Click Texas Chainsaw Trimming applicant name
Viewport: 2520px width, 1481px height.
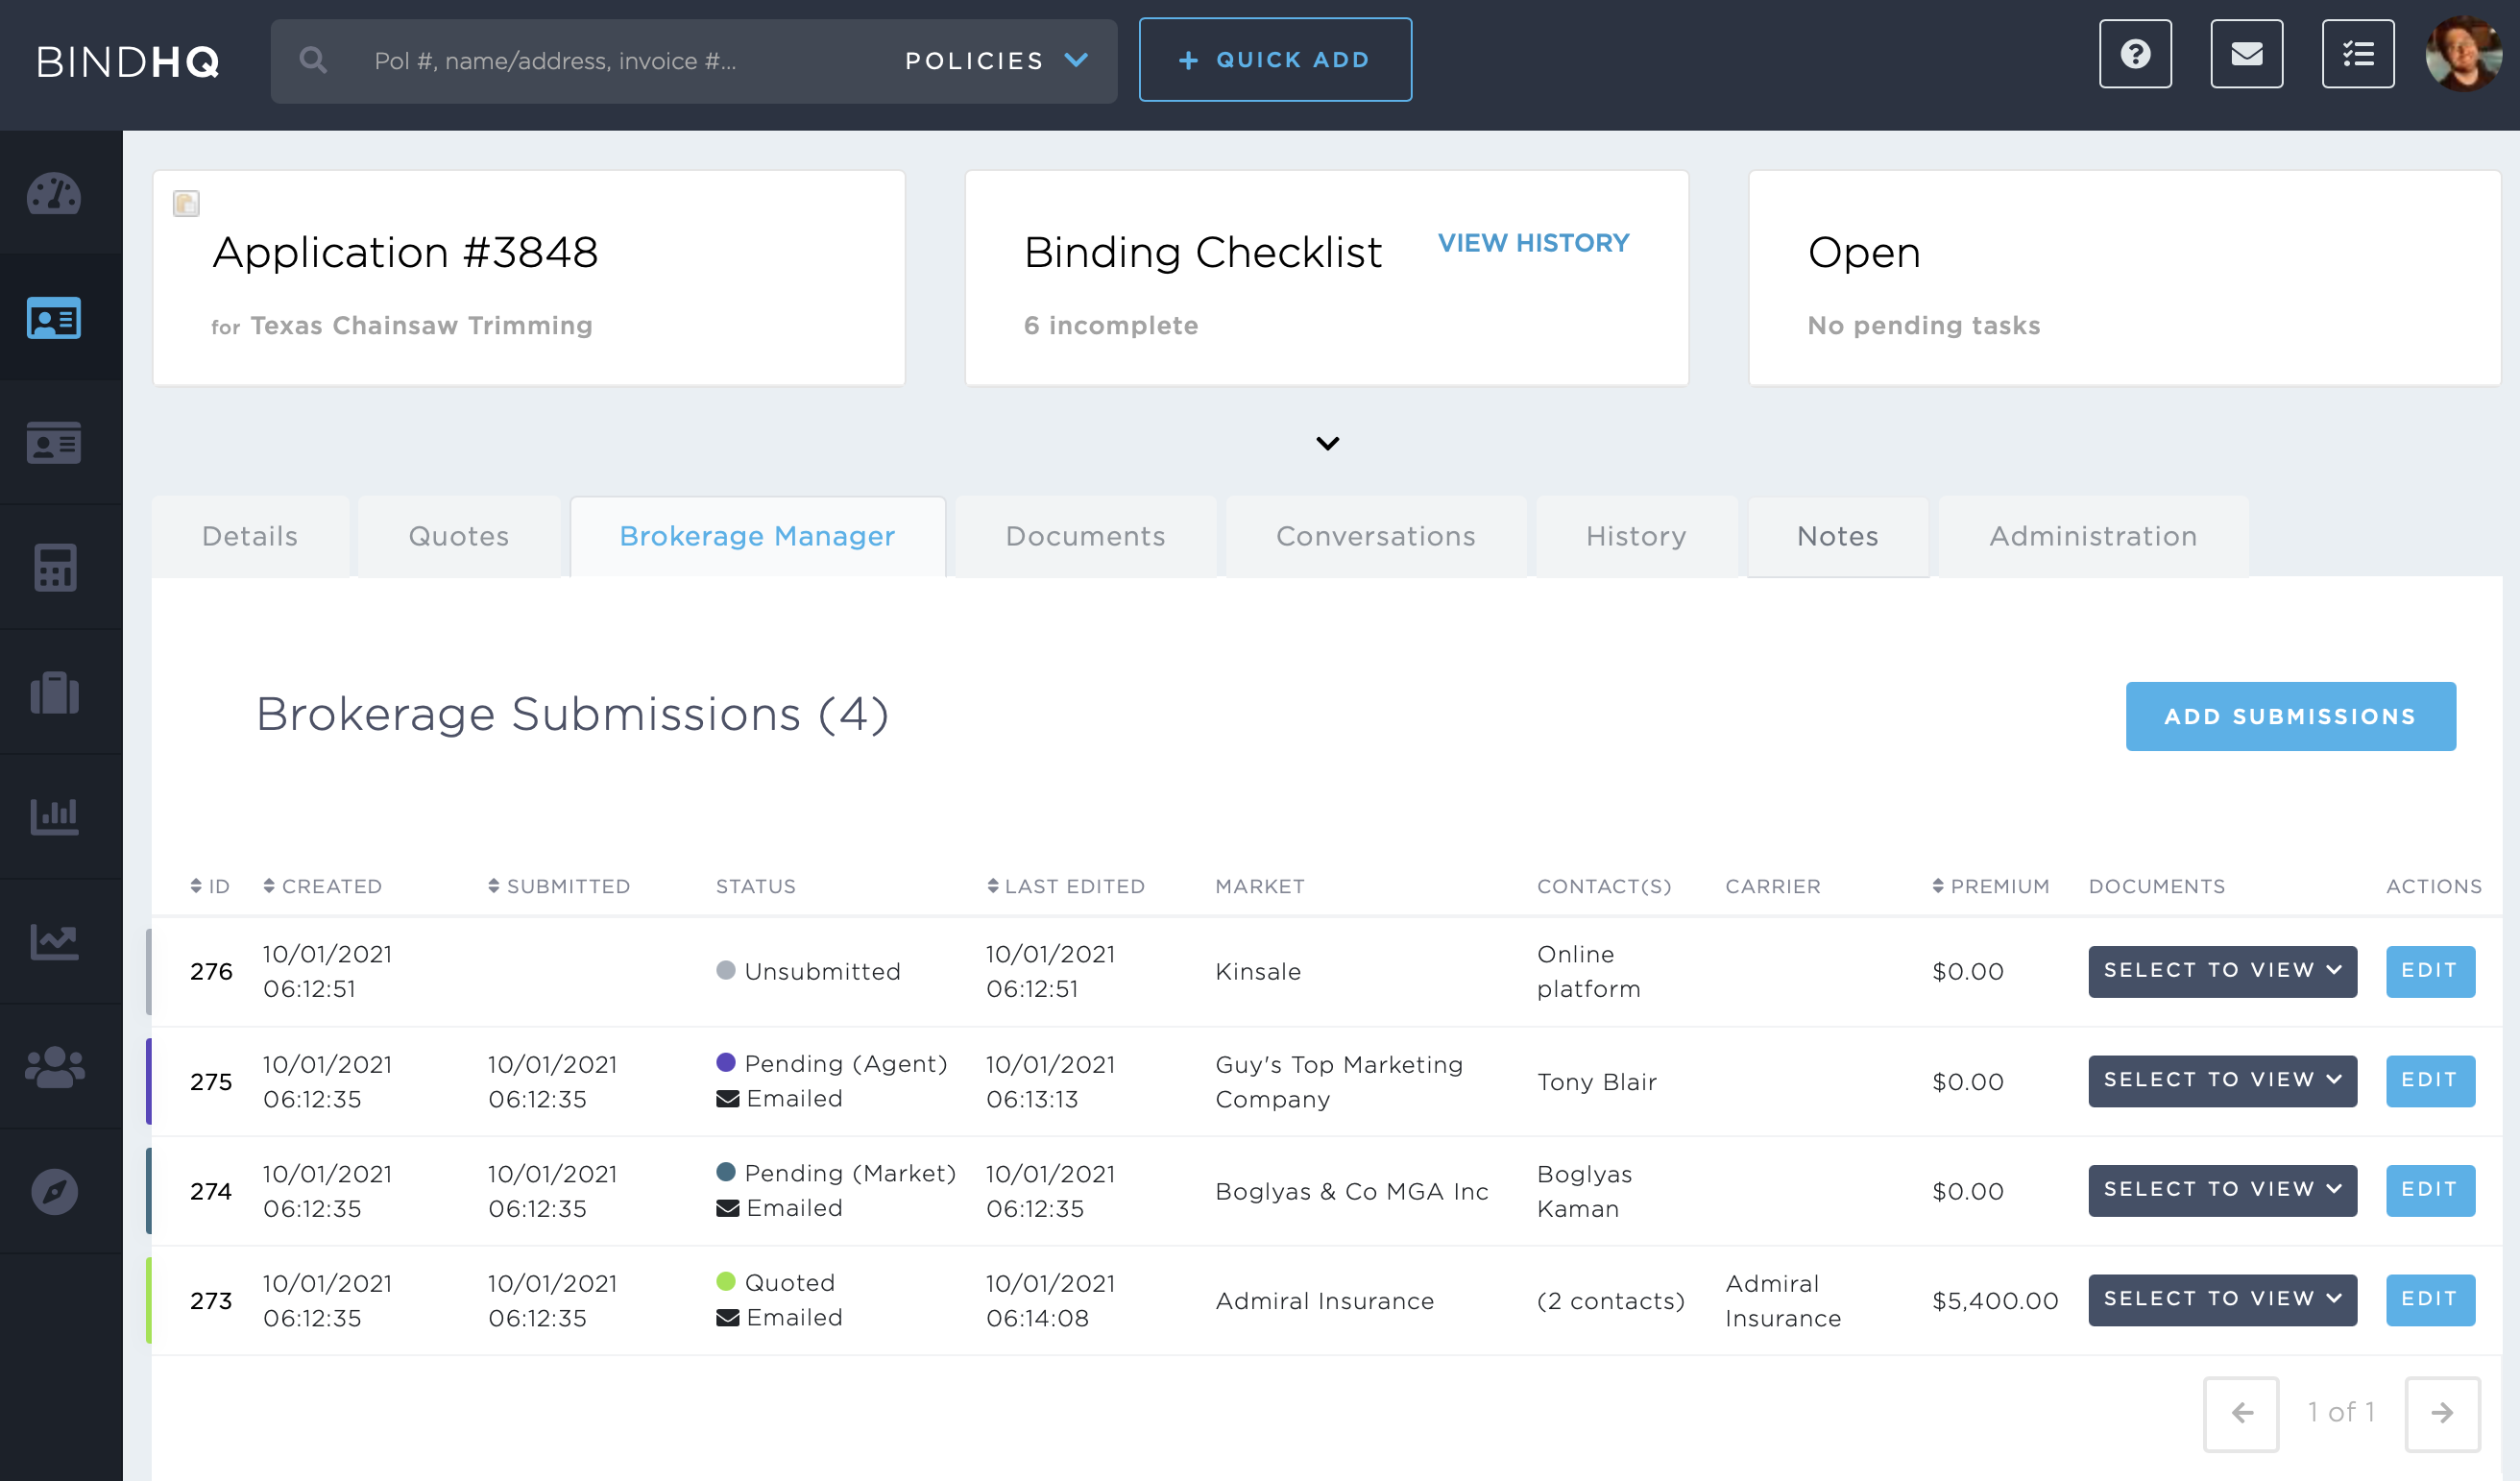[421, 326]
